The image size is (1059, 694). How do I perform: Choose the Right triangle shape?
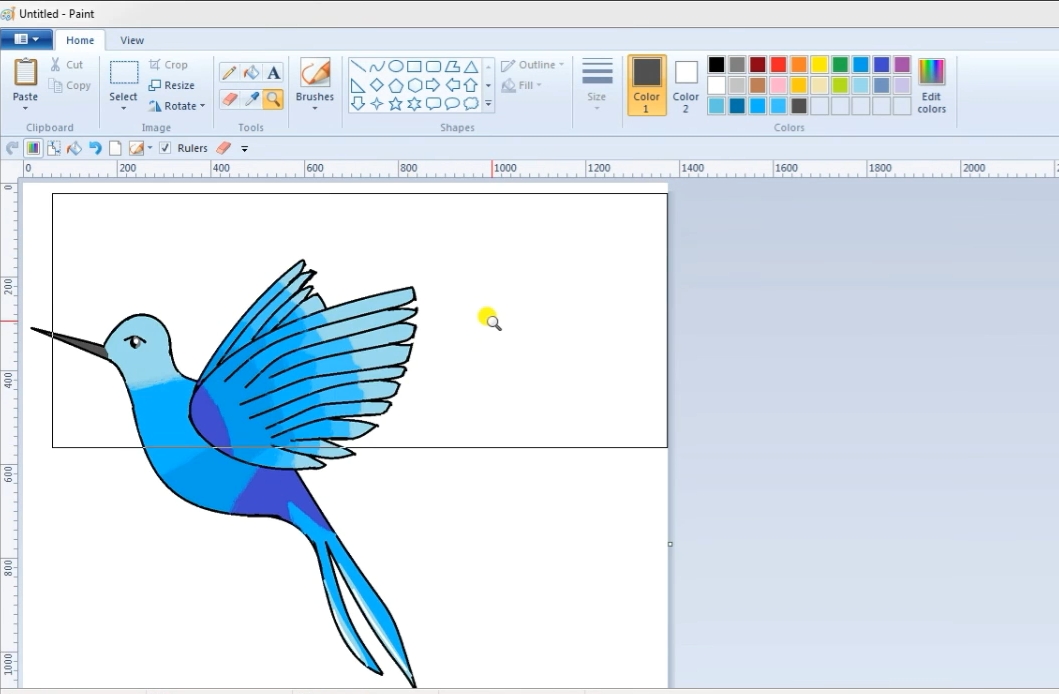[358, 85]
